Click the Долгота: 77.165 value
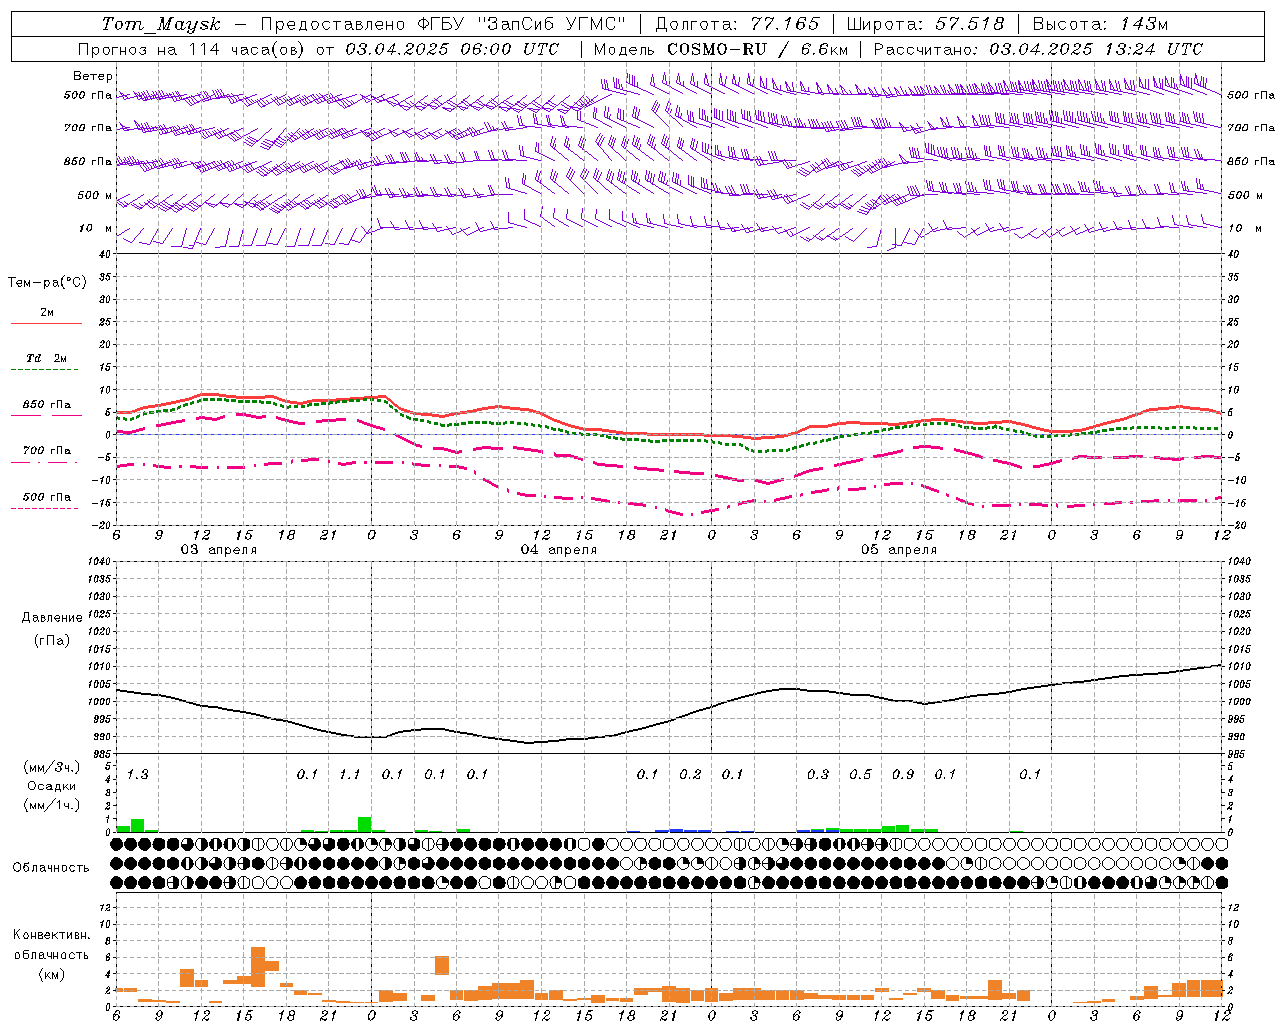Viewport: 1280px width, 1024px height. [737, 24]
